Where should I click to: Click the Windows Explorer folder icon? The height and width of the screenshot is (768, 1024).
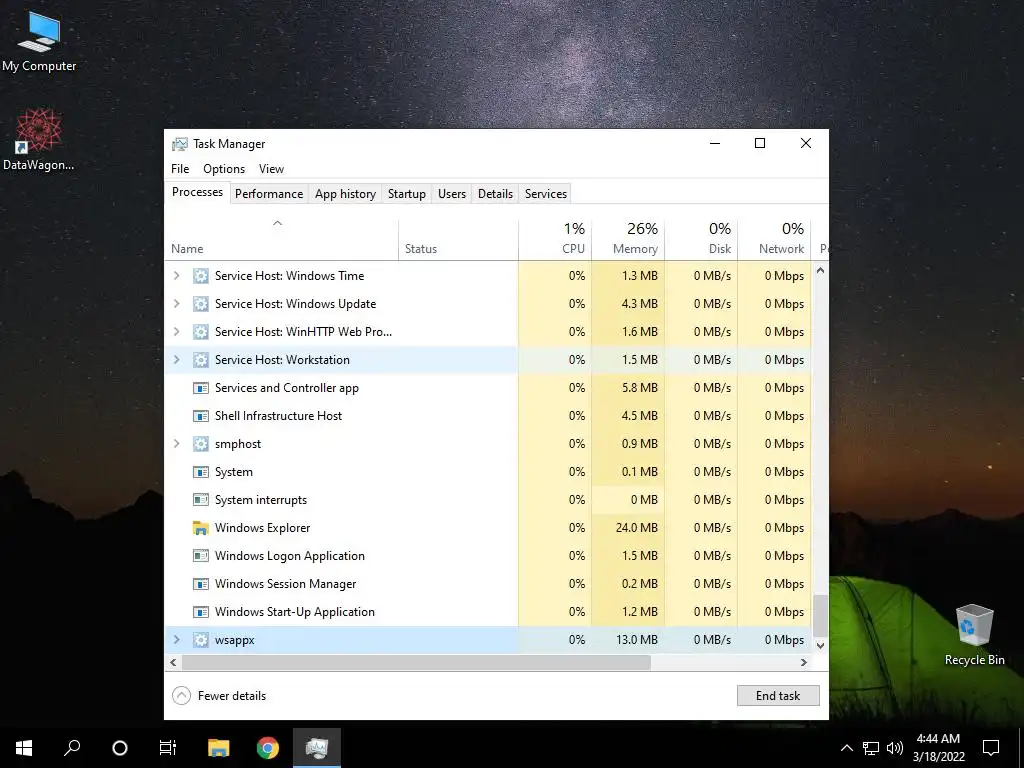coord(200,528)
